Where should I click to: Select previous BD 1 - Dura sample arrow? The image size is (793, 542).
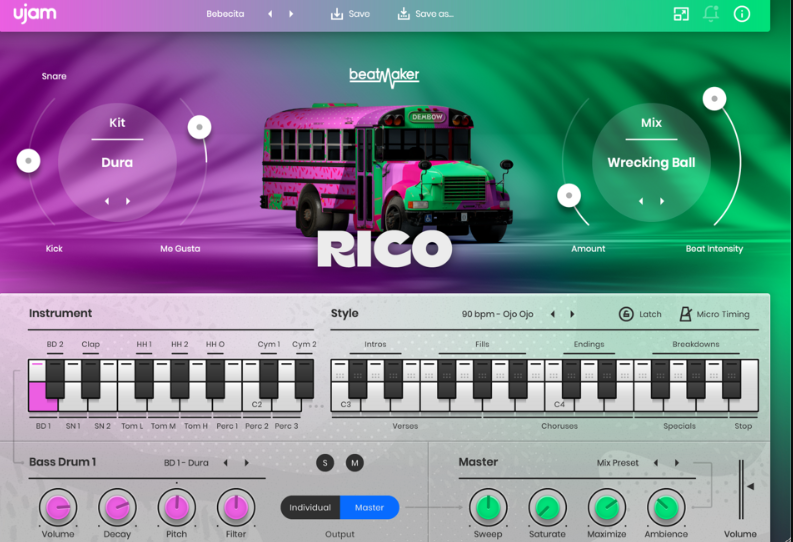point(226,463)
